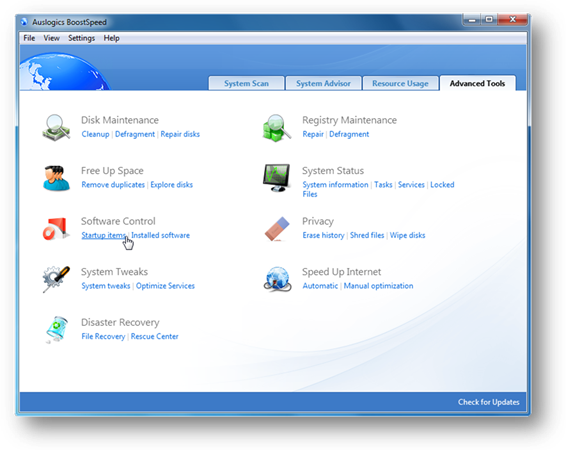
Task: Select the Advanced Tools tab
Action: click(477, 83)
